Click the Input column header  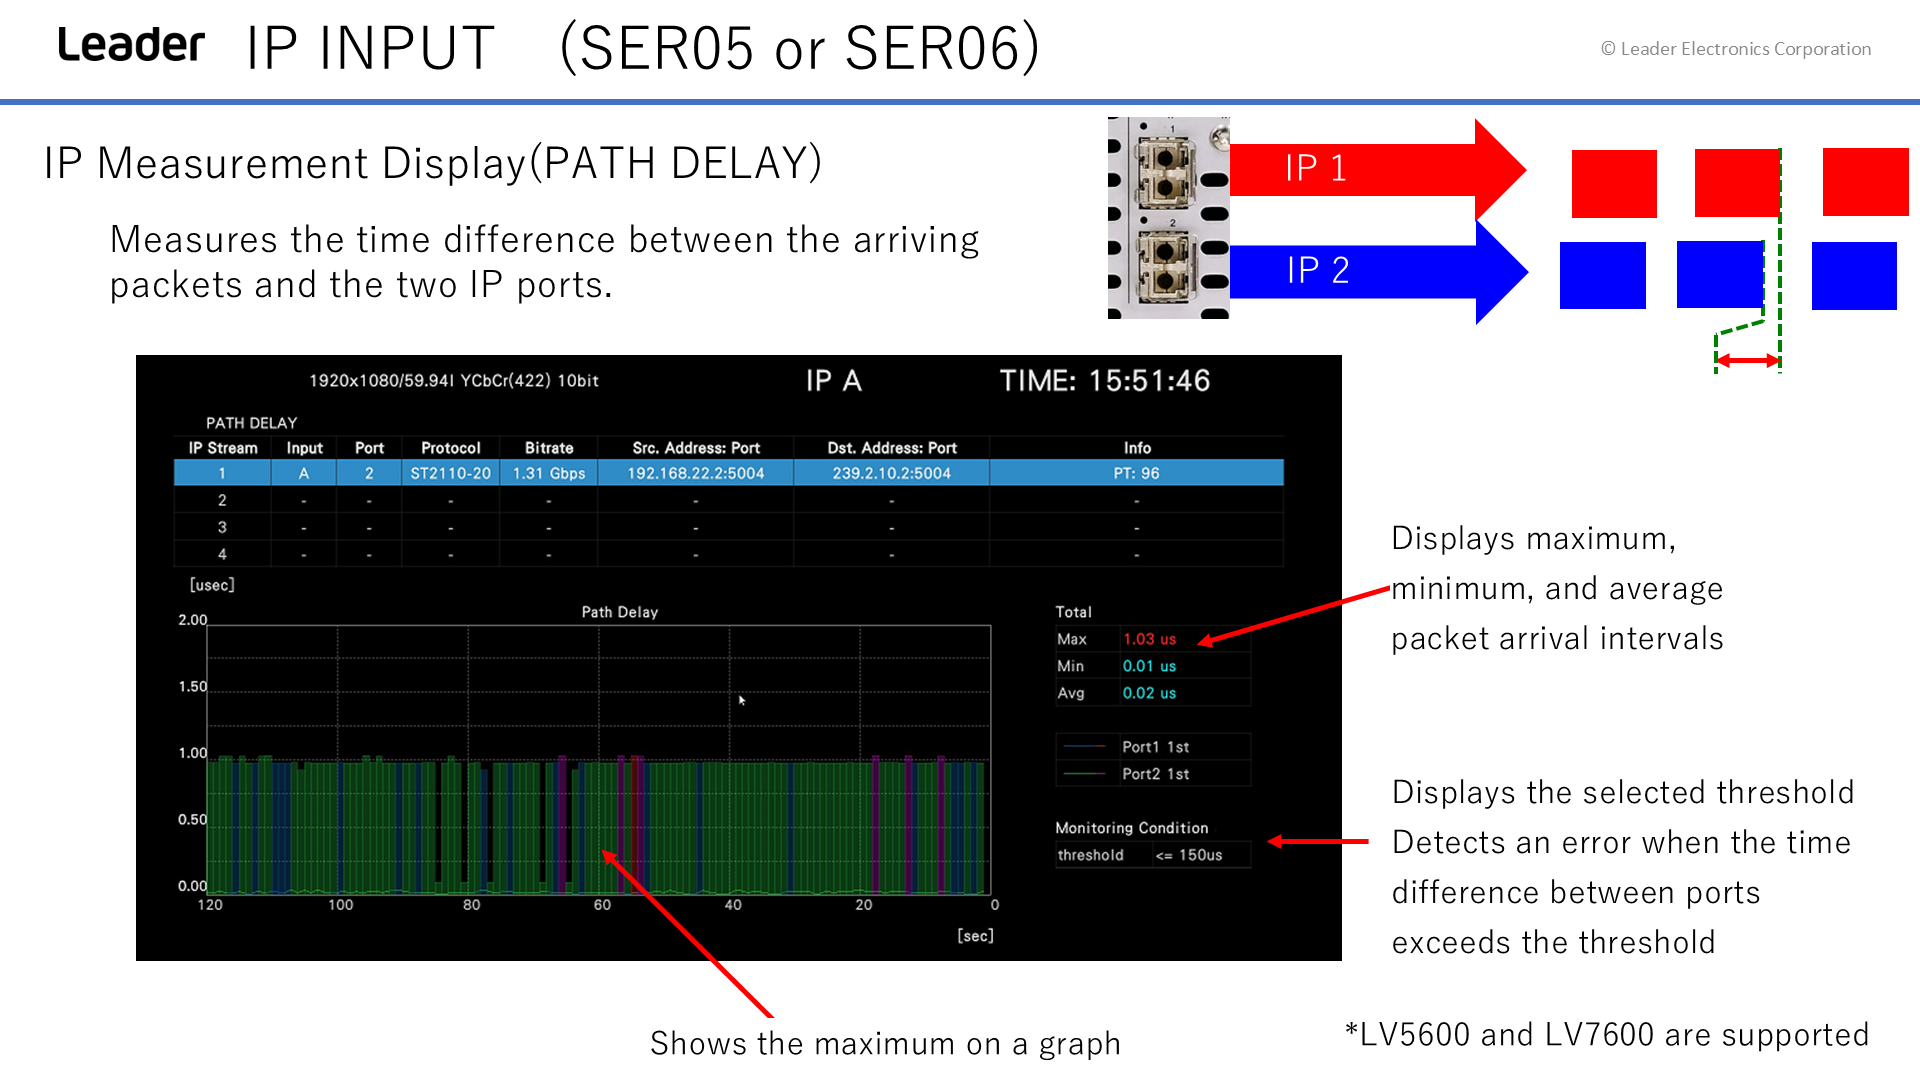(x=304, y=448)
